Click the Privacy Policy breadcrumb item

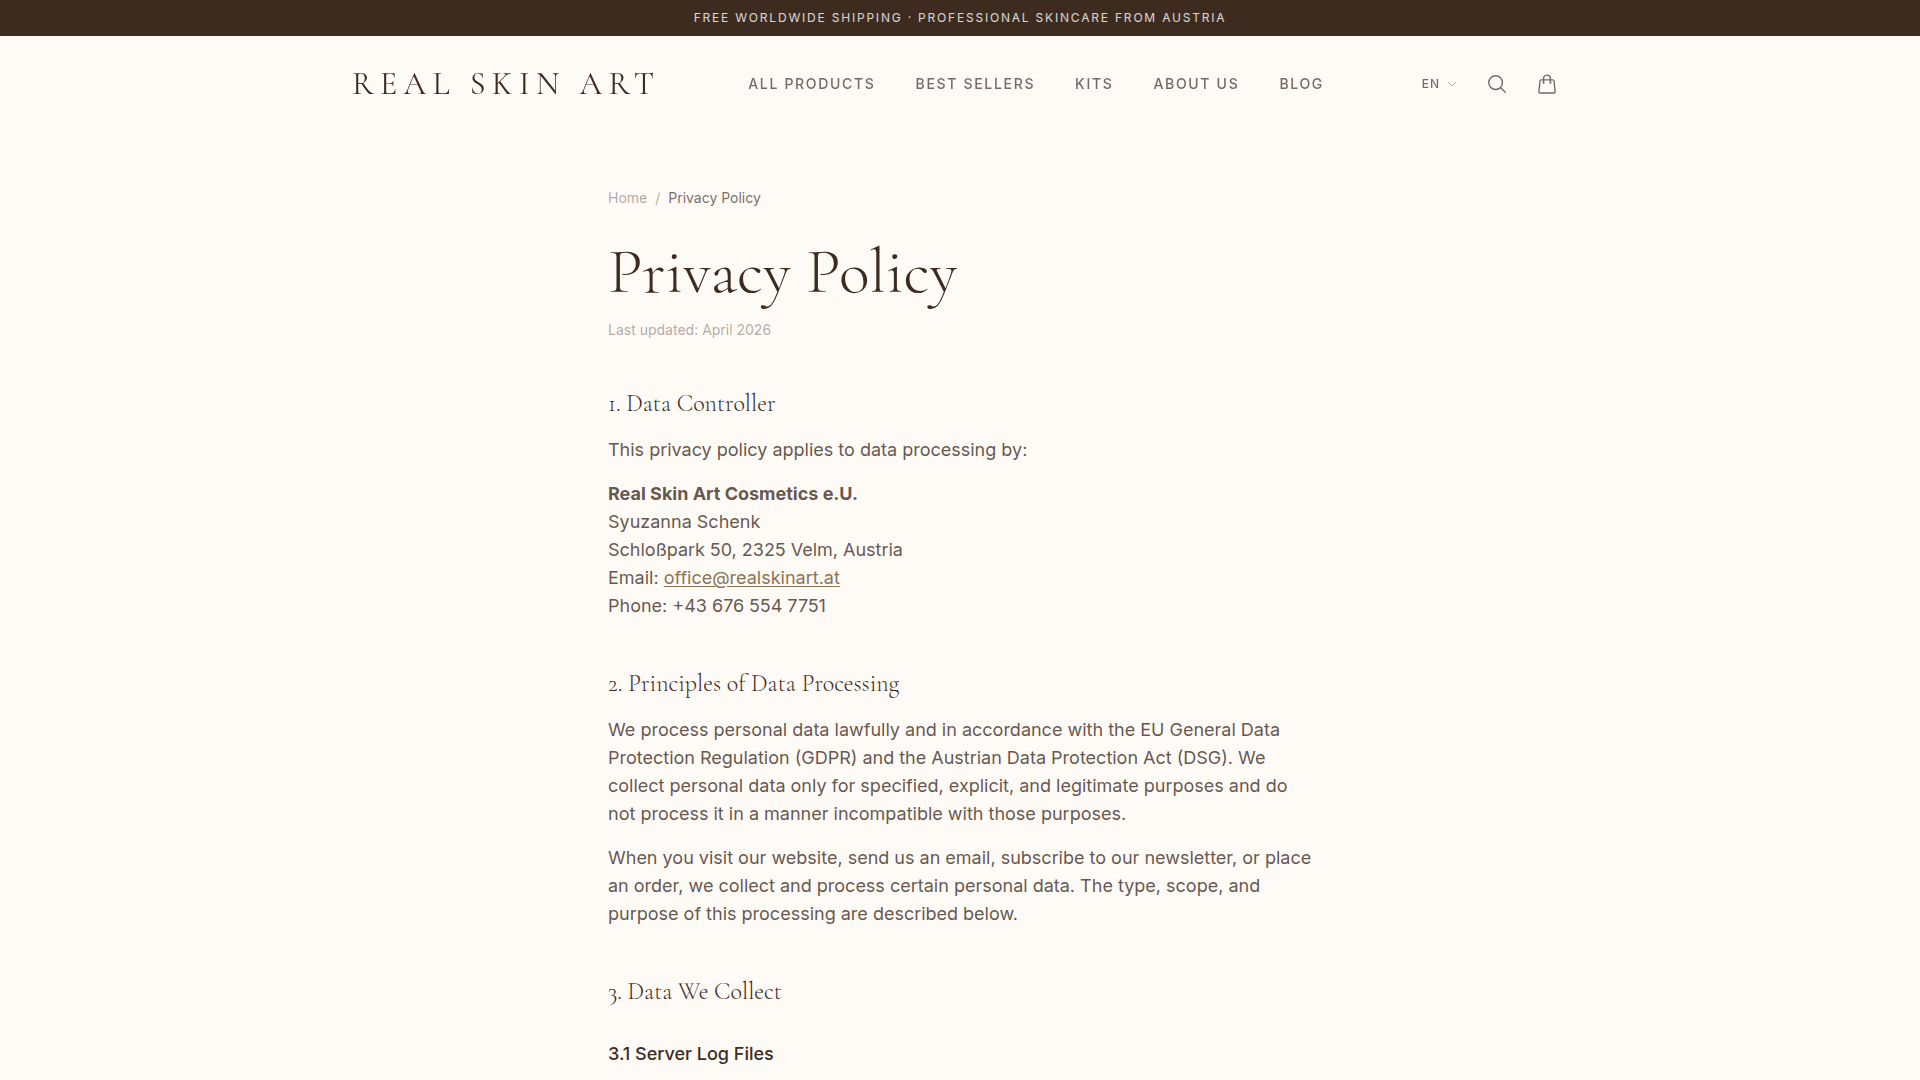pyautogui.click(x=714, y=198)
